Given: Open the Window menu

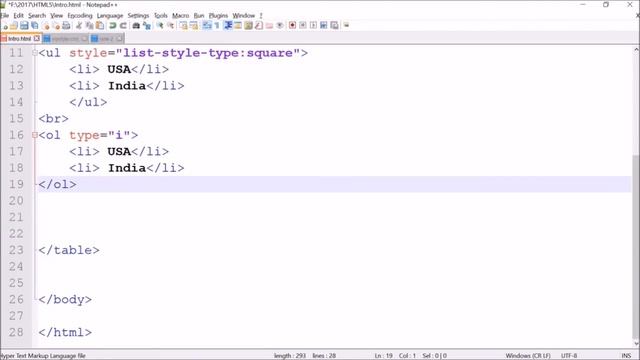Looking at the screenshot, I should click(244, 16).
